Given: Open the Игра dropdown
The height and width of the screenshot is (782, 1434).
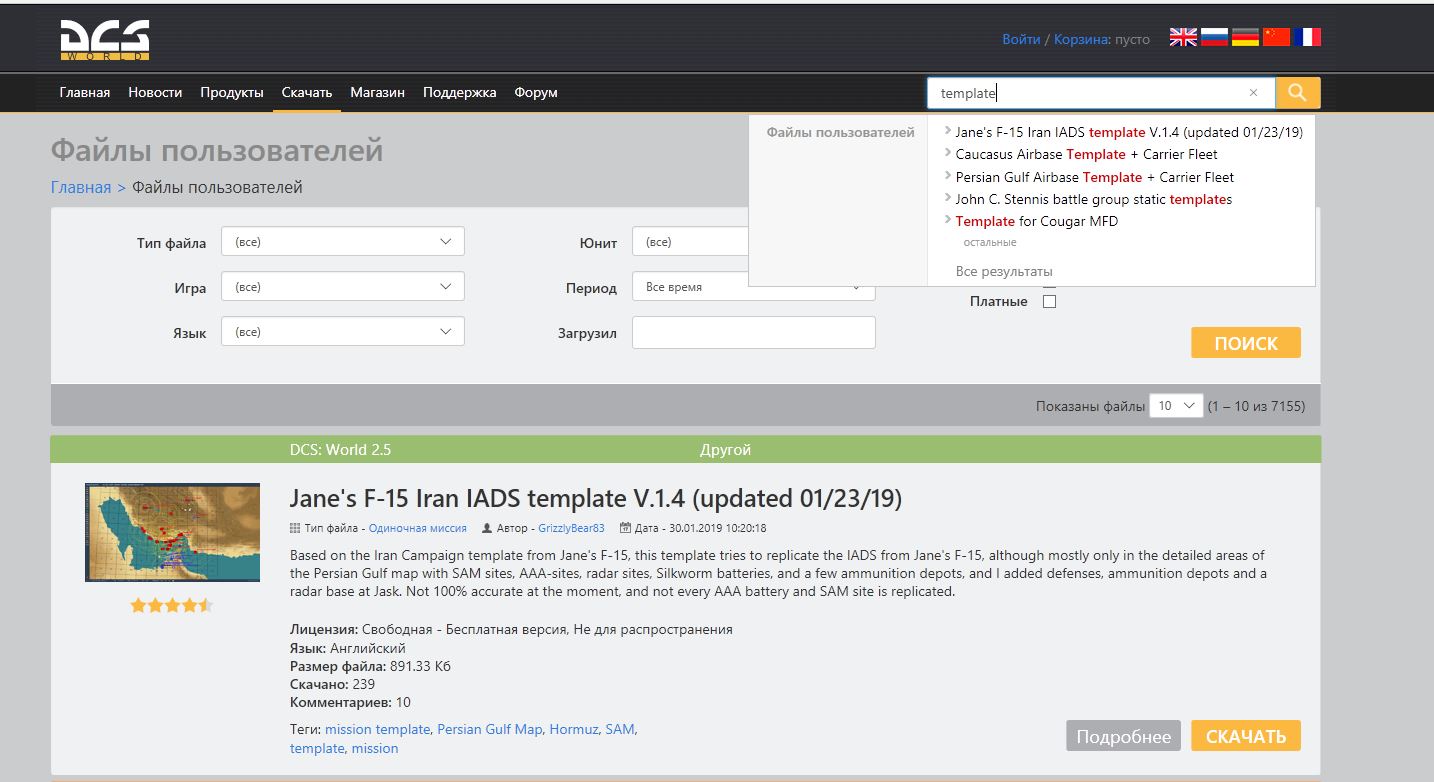Looking at the screenshot, I should (x=343, y=287).
